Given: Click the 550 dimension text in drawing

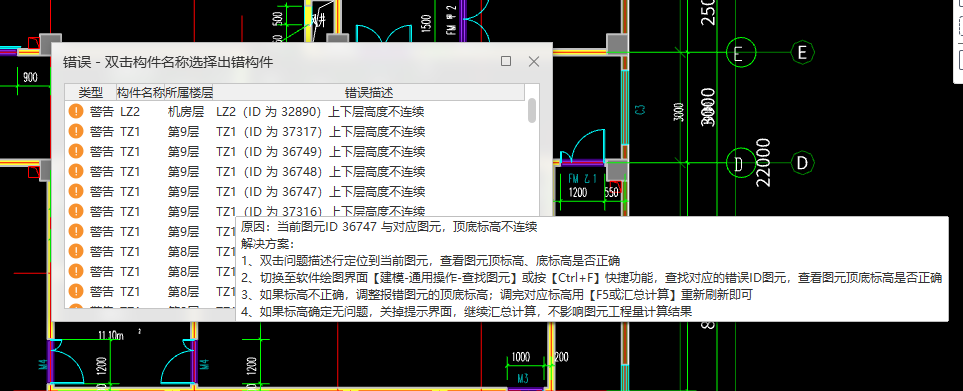Looking at the screenshot, I should tap(611, 192).
